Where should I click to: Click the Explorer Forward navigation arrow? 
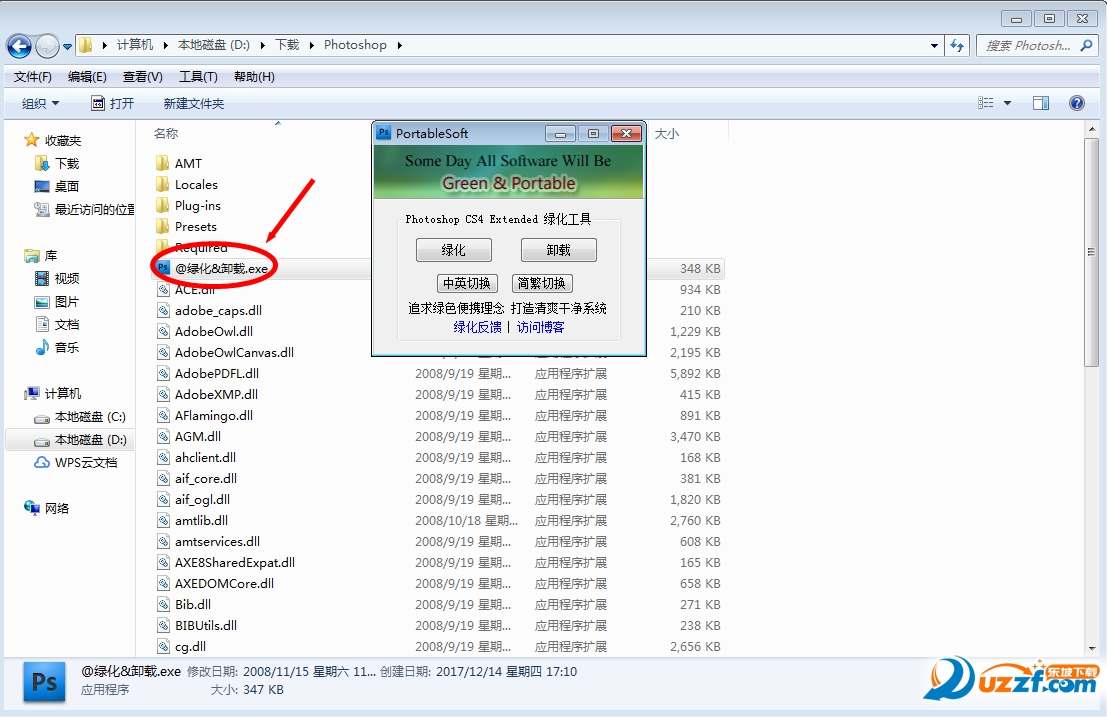47,47
